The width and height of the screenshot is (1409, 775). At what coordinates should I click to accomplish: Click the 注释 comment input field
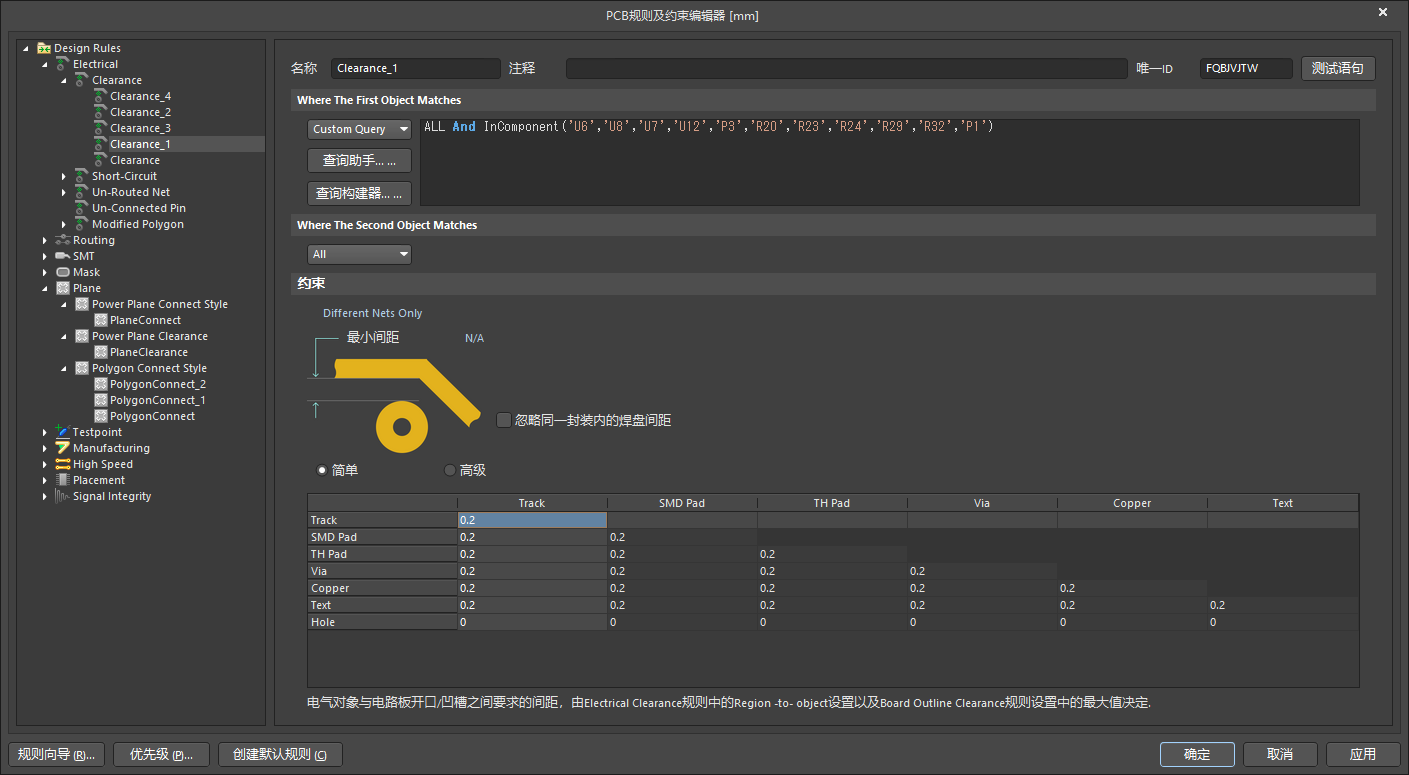(847, 68)
